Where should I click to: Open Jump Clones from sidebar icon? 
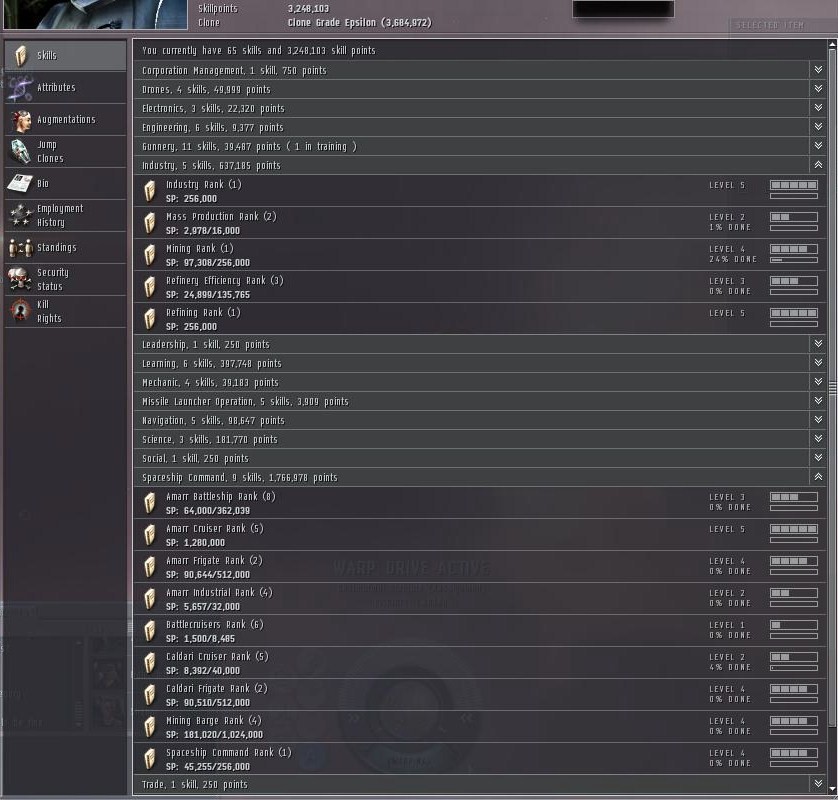tap(20, 152)
